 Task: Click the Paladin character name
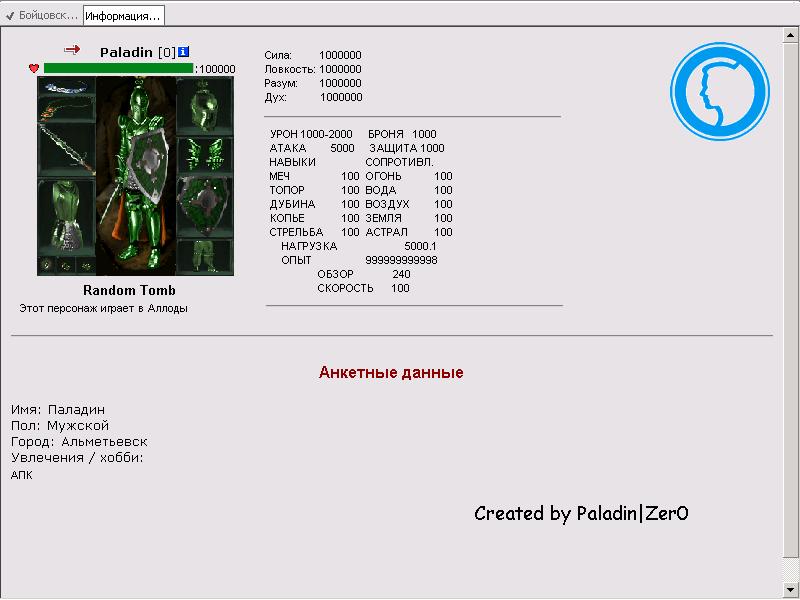(126, 52)
